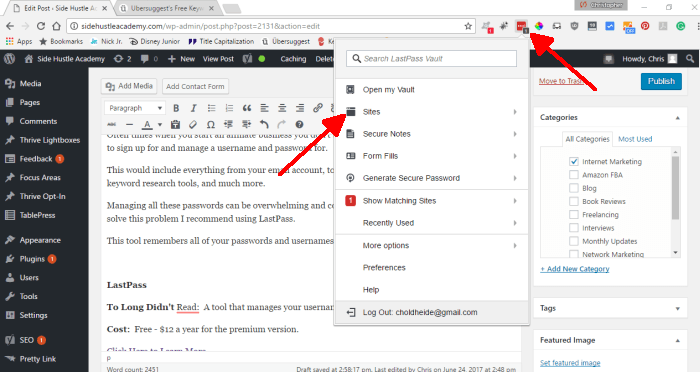
Task: Decrease indent in editor toolbar
Action: pyautogui.click(x=229, y=125)
